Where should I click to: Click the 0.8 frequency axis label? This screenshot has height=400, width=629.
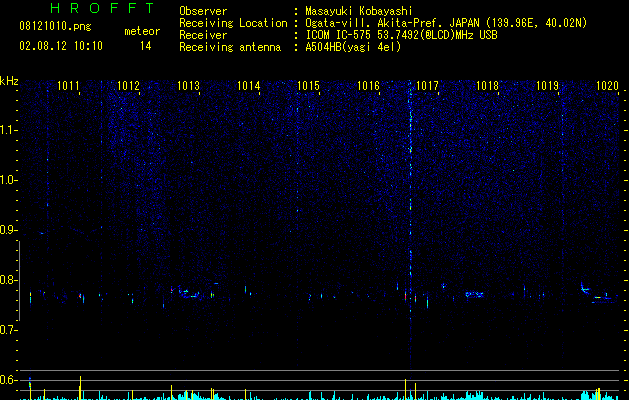[x=8, y=280]
